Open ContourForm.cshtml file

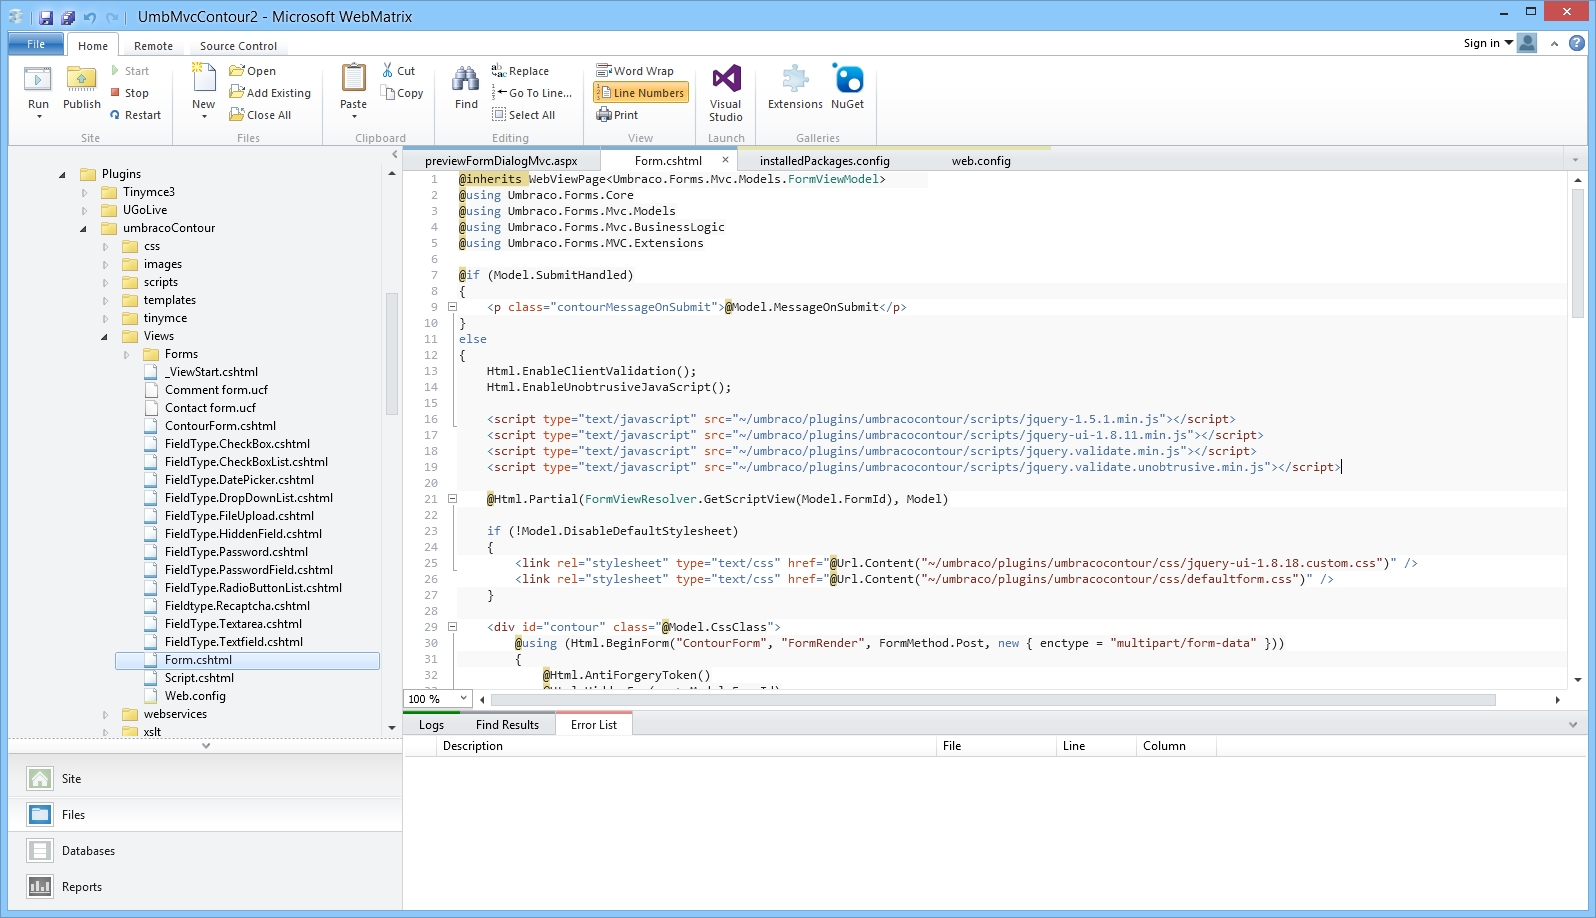220,426
